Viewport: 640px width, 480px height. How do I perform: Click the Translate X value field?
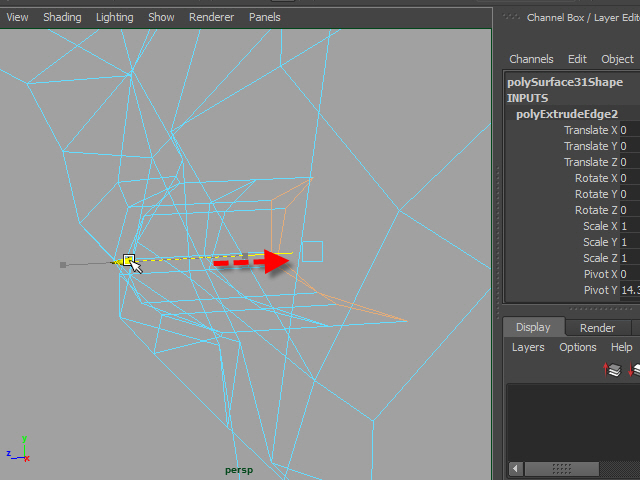coord(630,130)
